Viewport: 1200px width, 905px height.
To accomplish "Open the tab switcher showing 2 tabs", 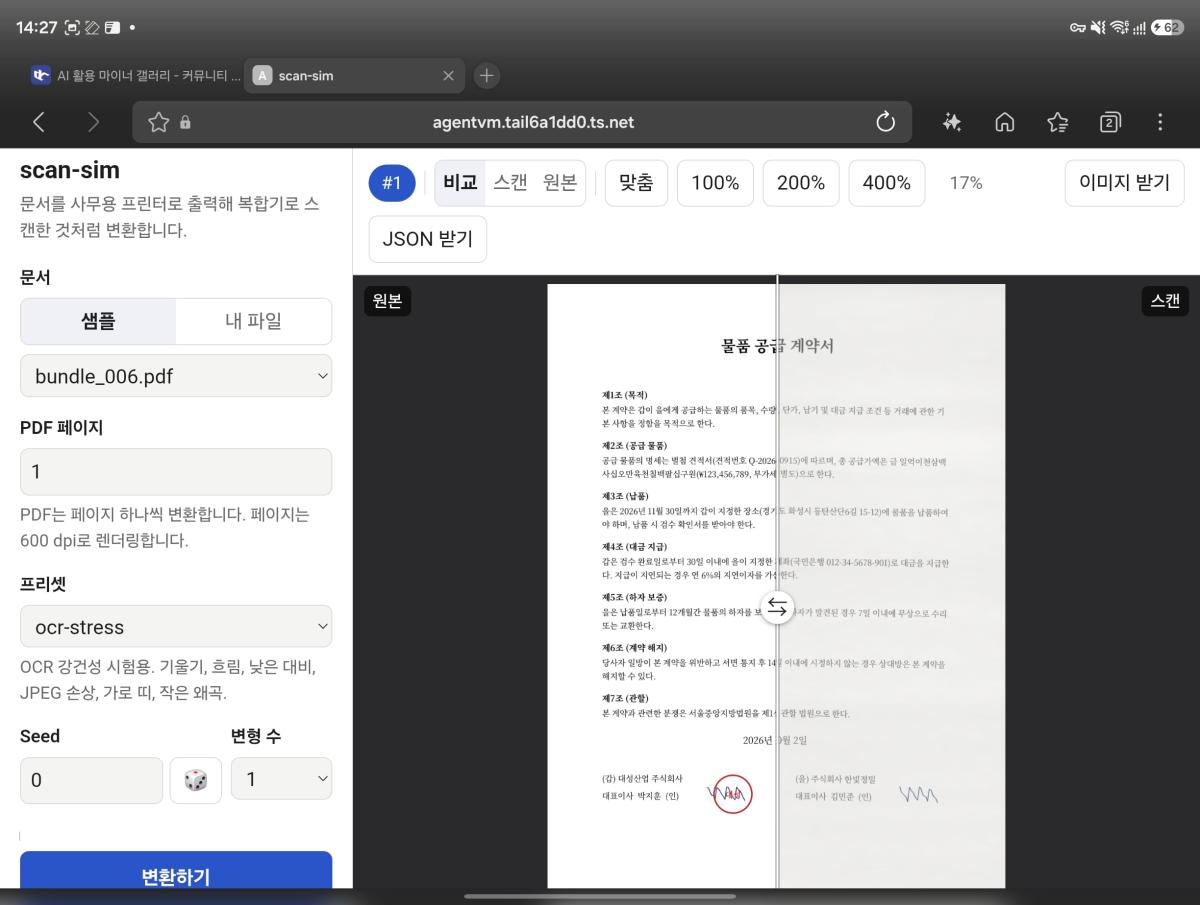I will point(1109,122).
